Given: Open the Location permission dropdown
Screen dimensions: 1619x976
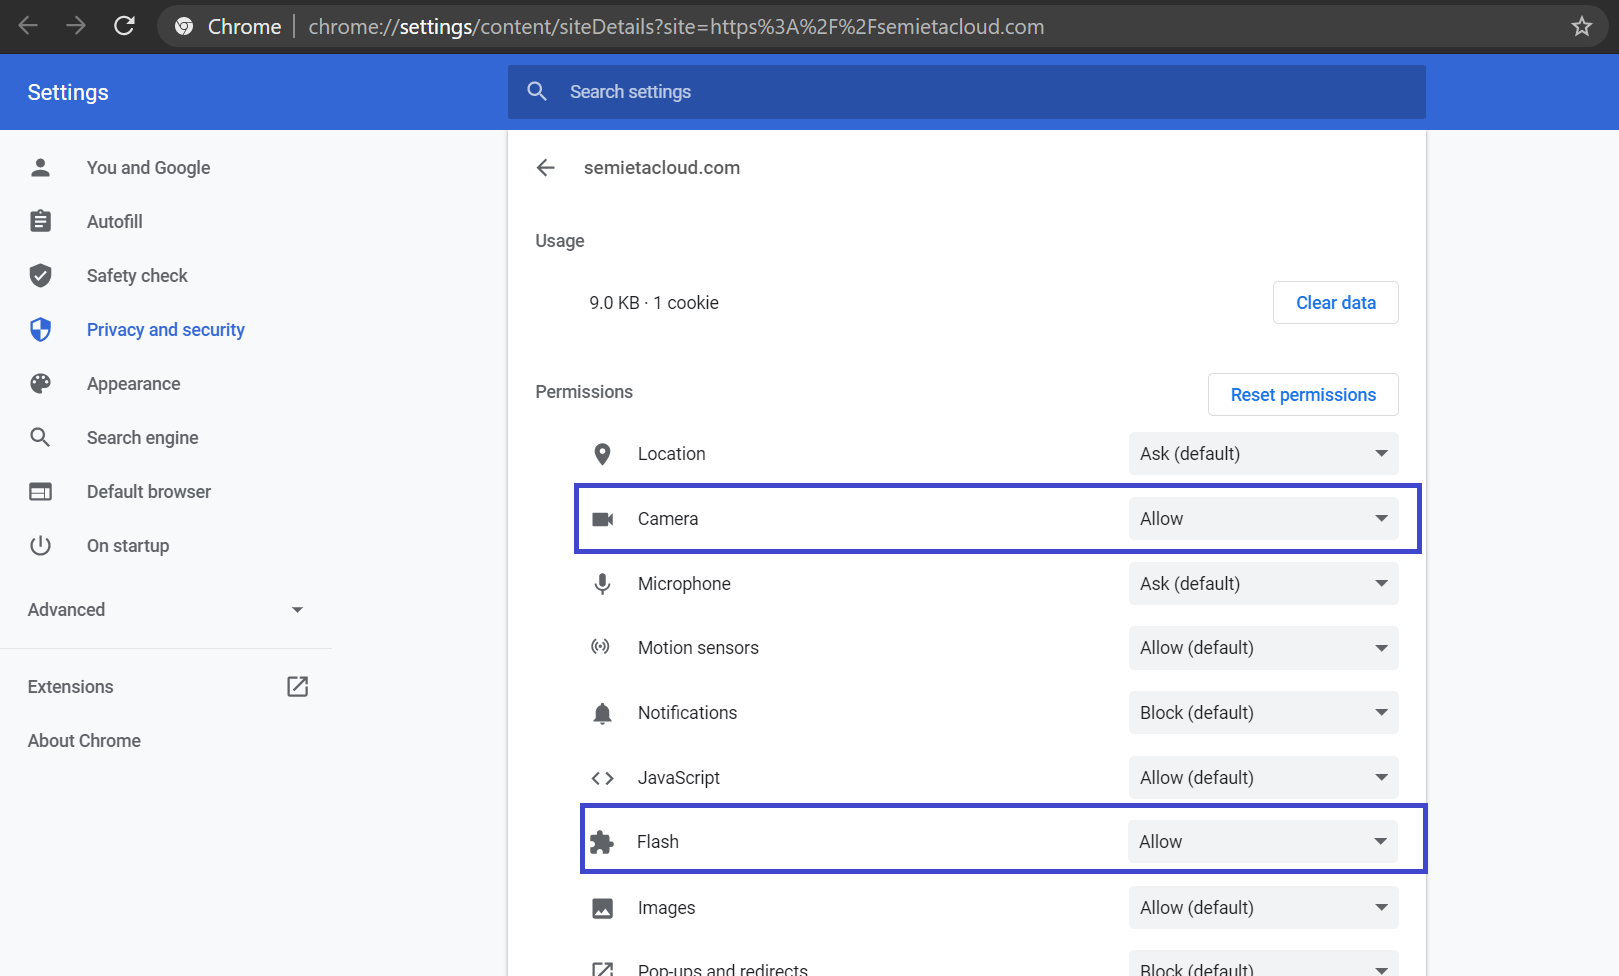Looking at the screenshot, I should coord(1263,454).
